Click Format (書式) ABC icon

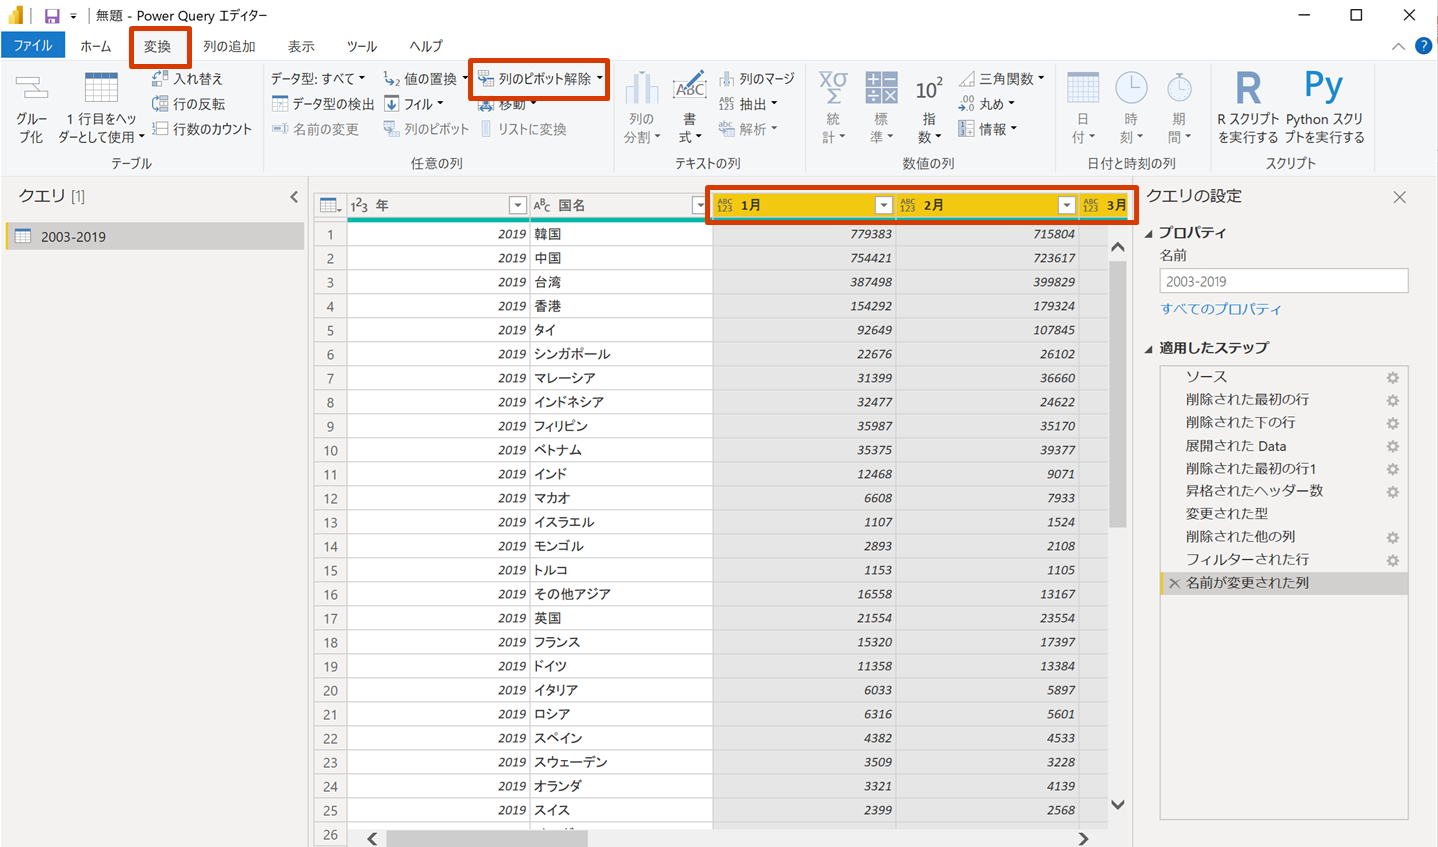689,88
